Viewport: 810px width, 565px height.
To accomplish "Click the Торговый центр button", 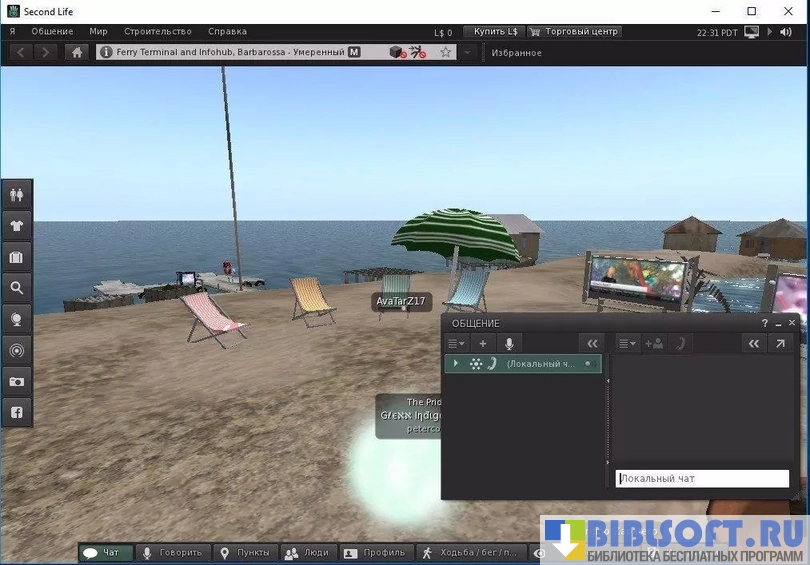I will [x=575, y=32].
